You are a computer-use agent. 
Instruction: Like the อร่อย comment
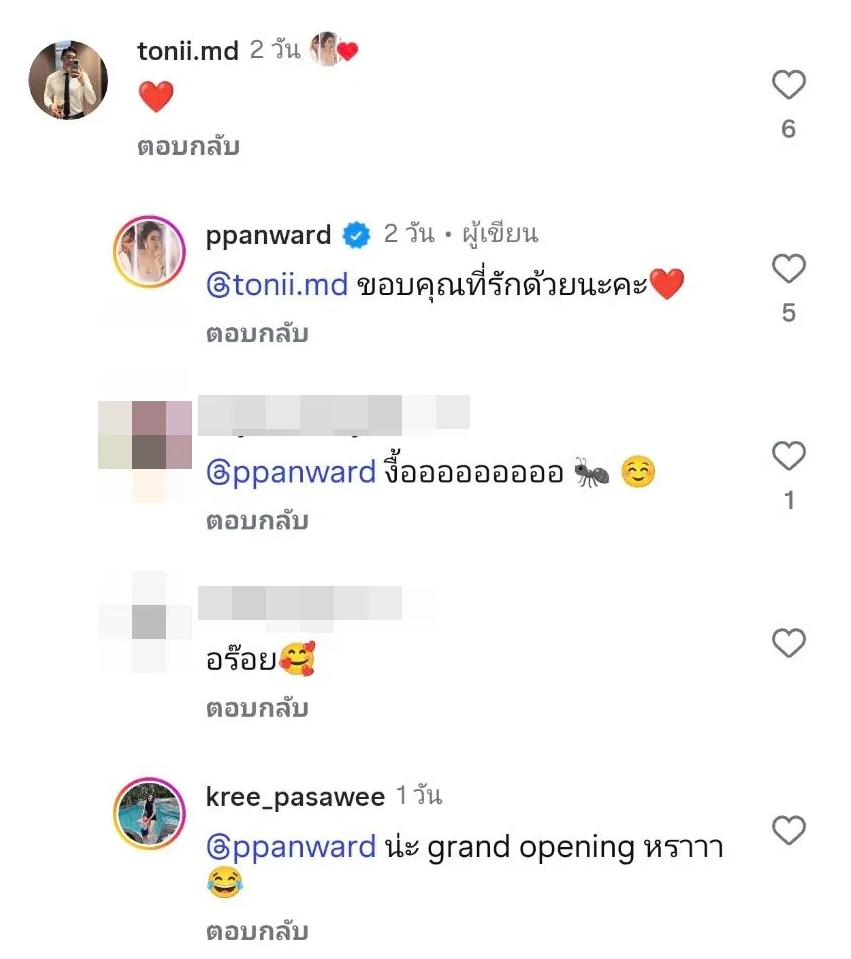(x=789, y=643)
